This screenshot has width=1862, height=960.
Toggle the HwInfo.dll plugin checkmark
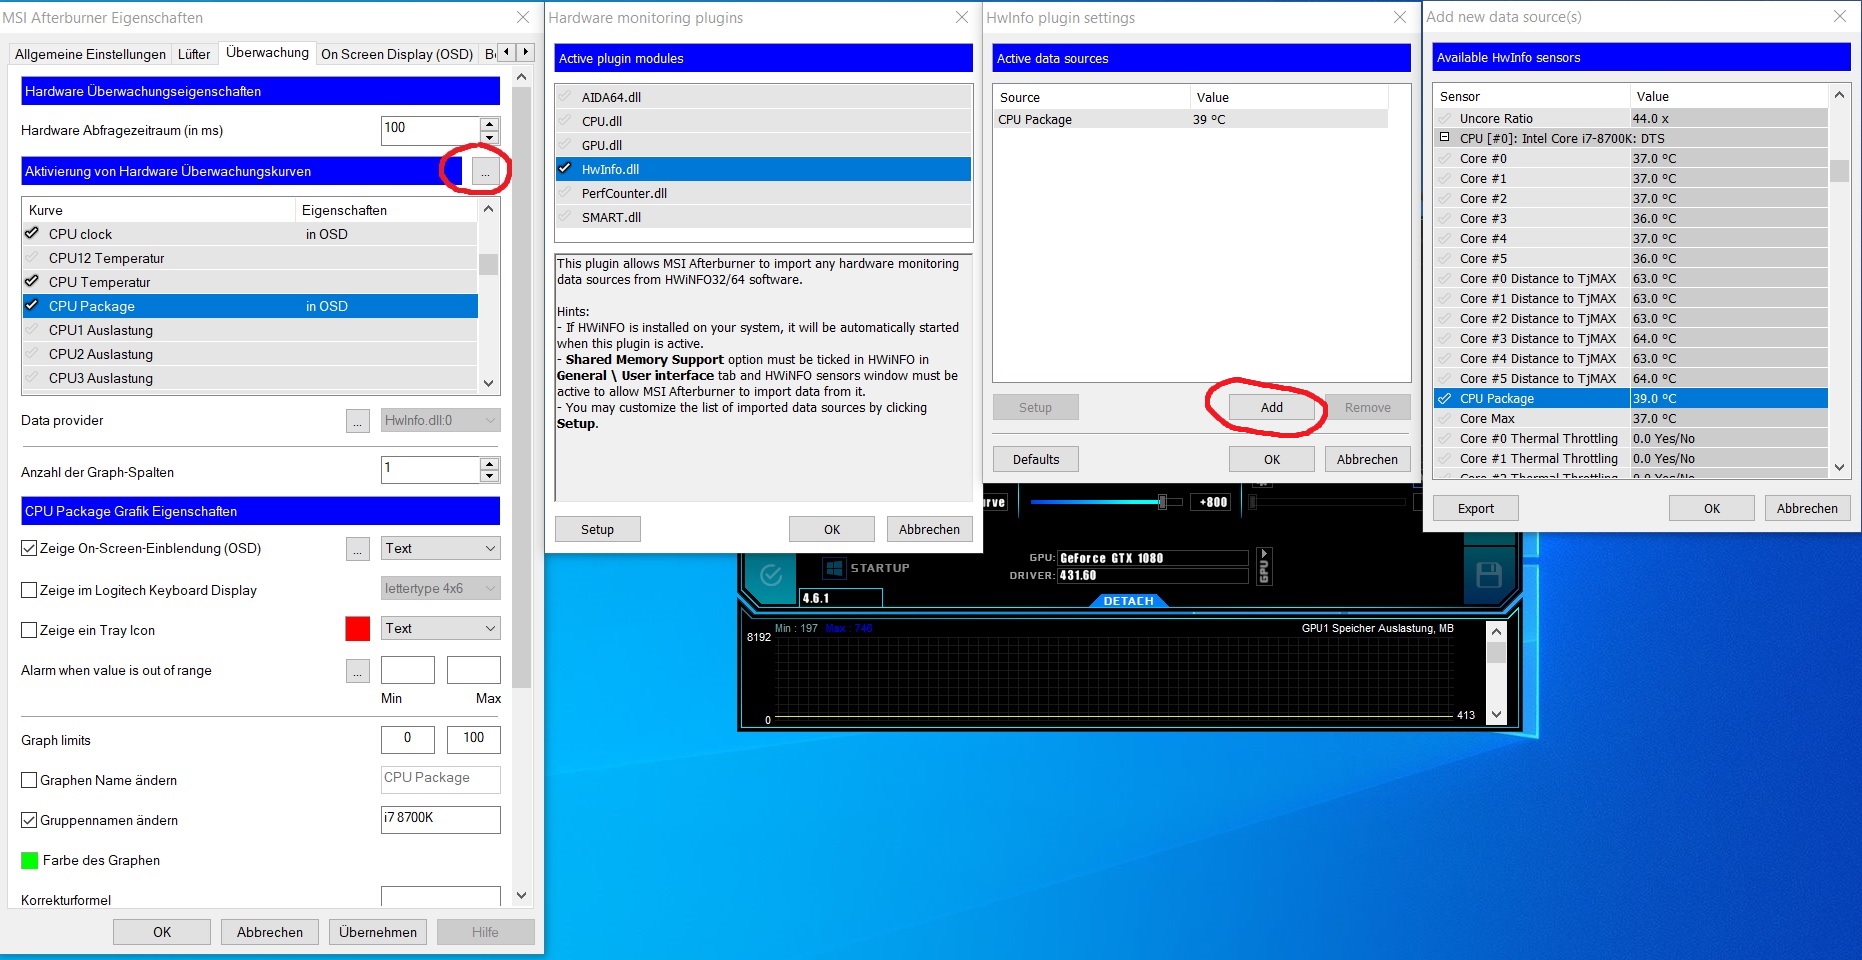click(565, 169)
